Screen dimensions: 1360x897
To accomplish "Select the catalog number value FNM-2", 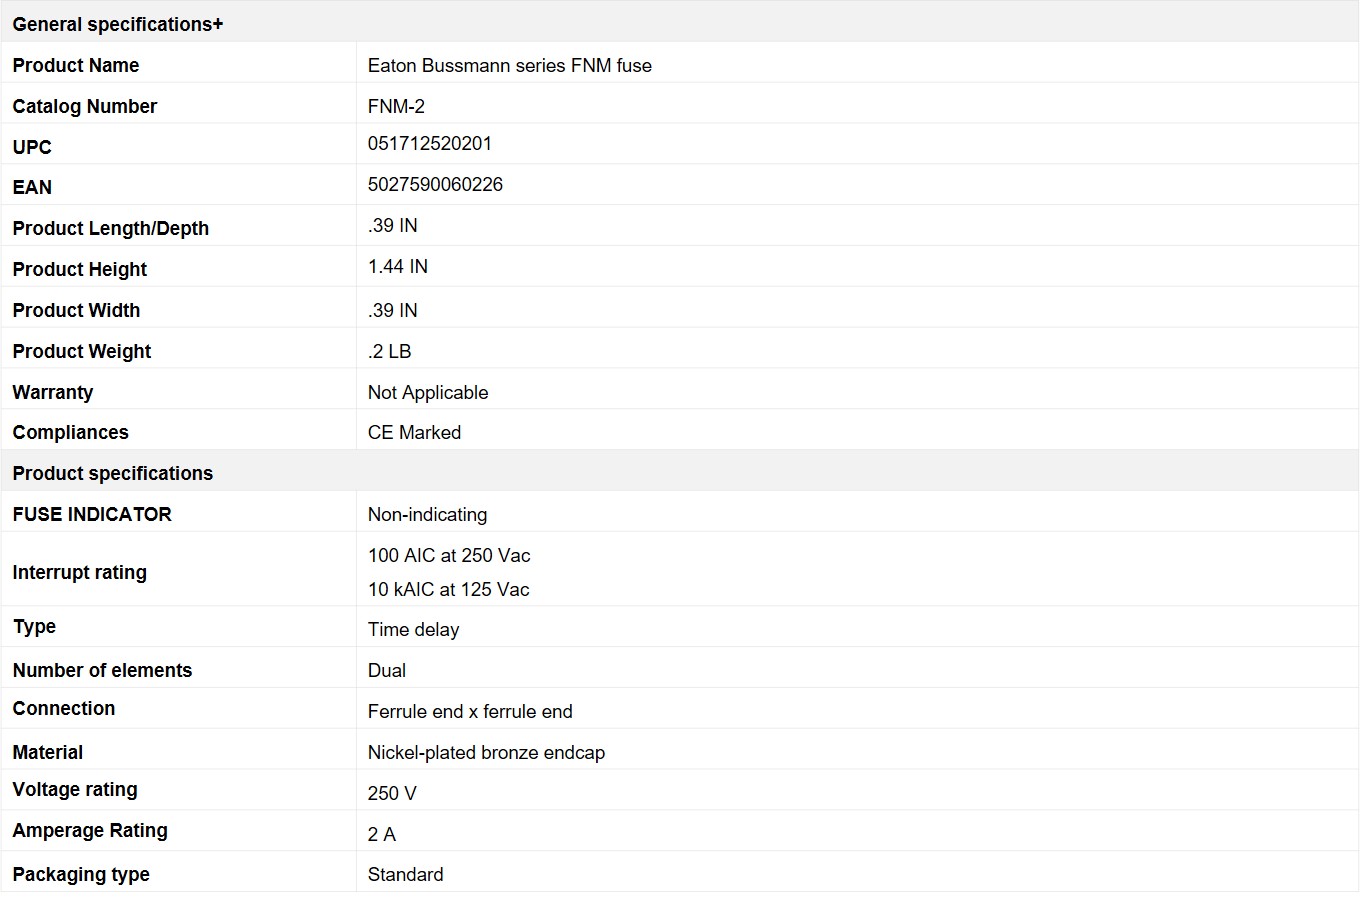I will [396, 106].
